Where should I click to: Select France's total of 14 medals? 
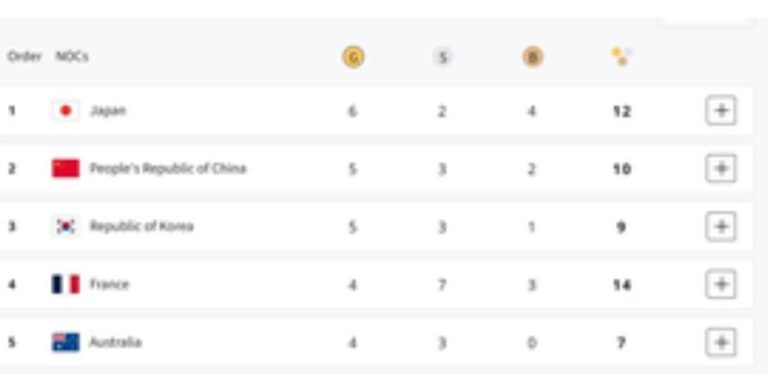tap(622, 285)
